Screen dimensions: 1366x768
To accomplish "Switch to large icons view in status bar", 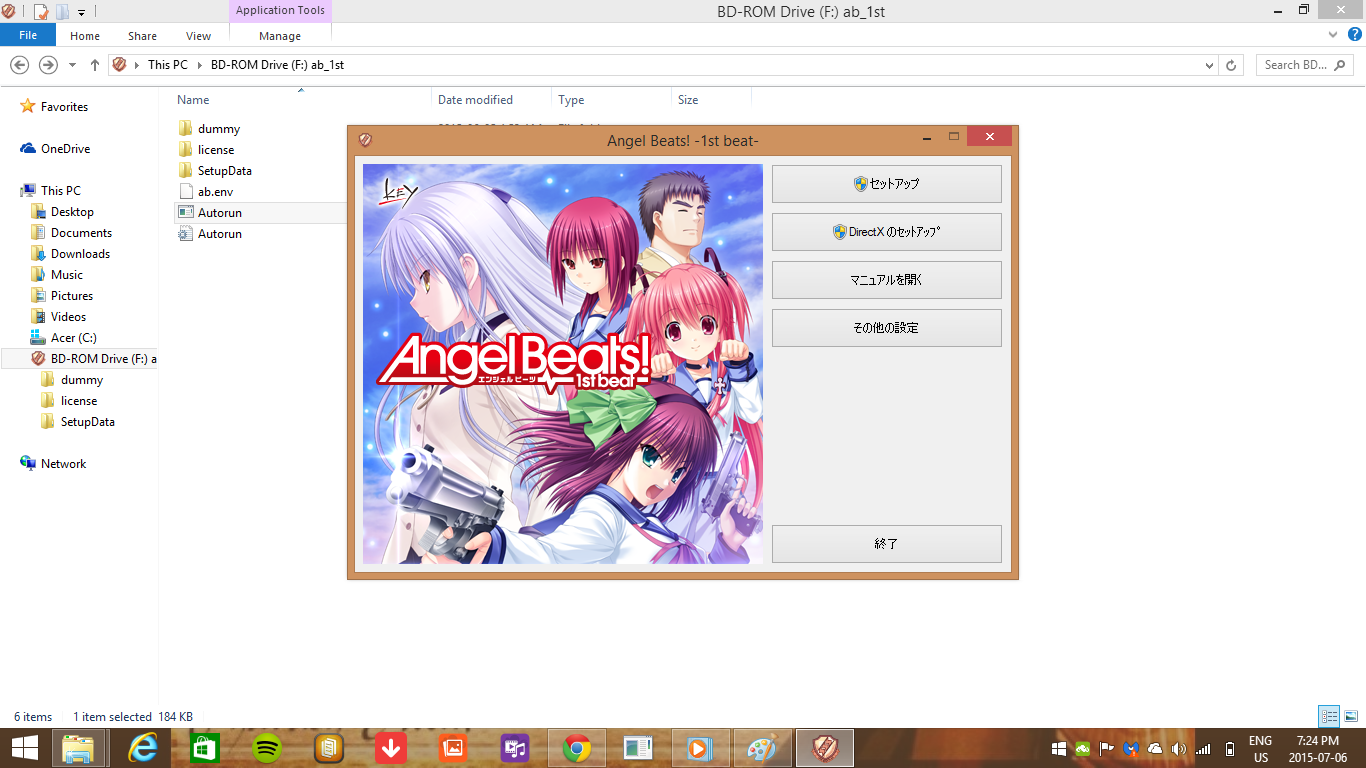I will click(x=1350, y=716).
